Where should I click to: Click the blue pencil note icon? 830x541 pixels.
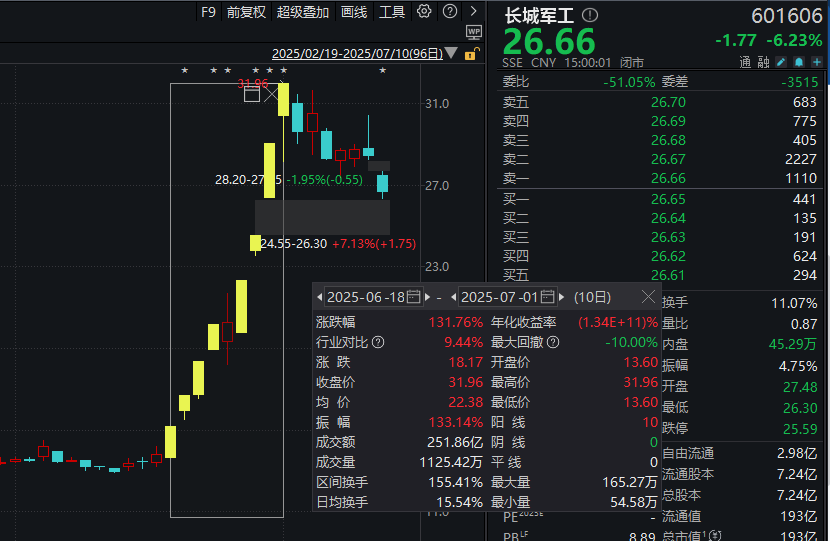tap(781, 62)
